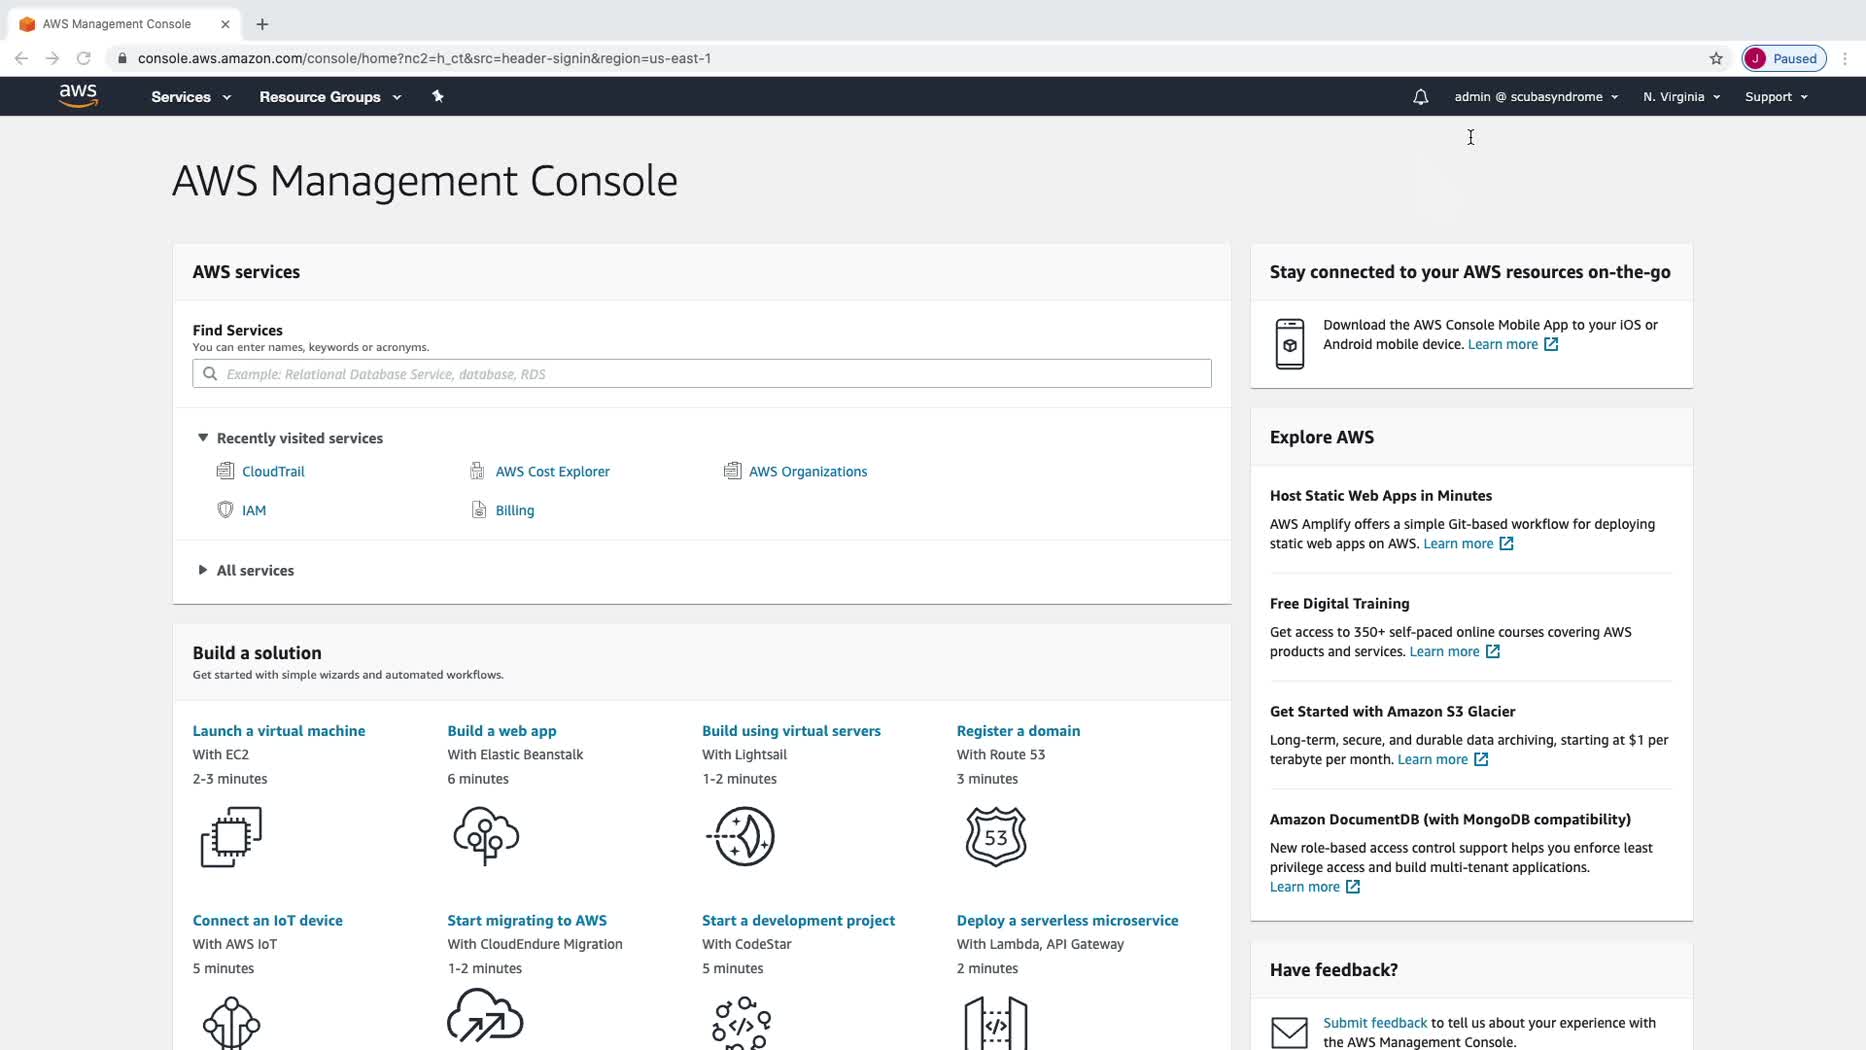This screenshot has width=1866, height=1050.
Task: Click the Lambda API Gateway icon
Action: coord(996,1022)
